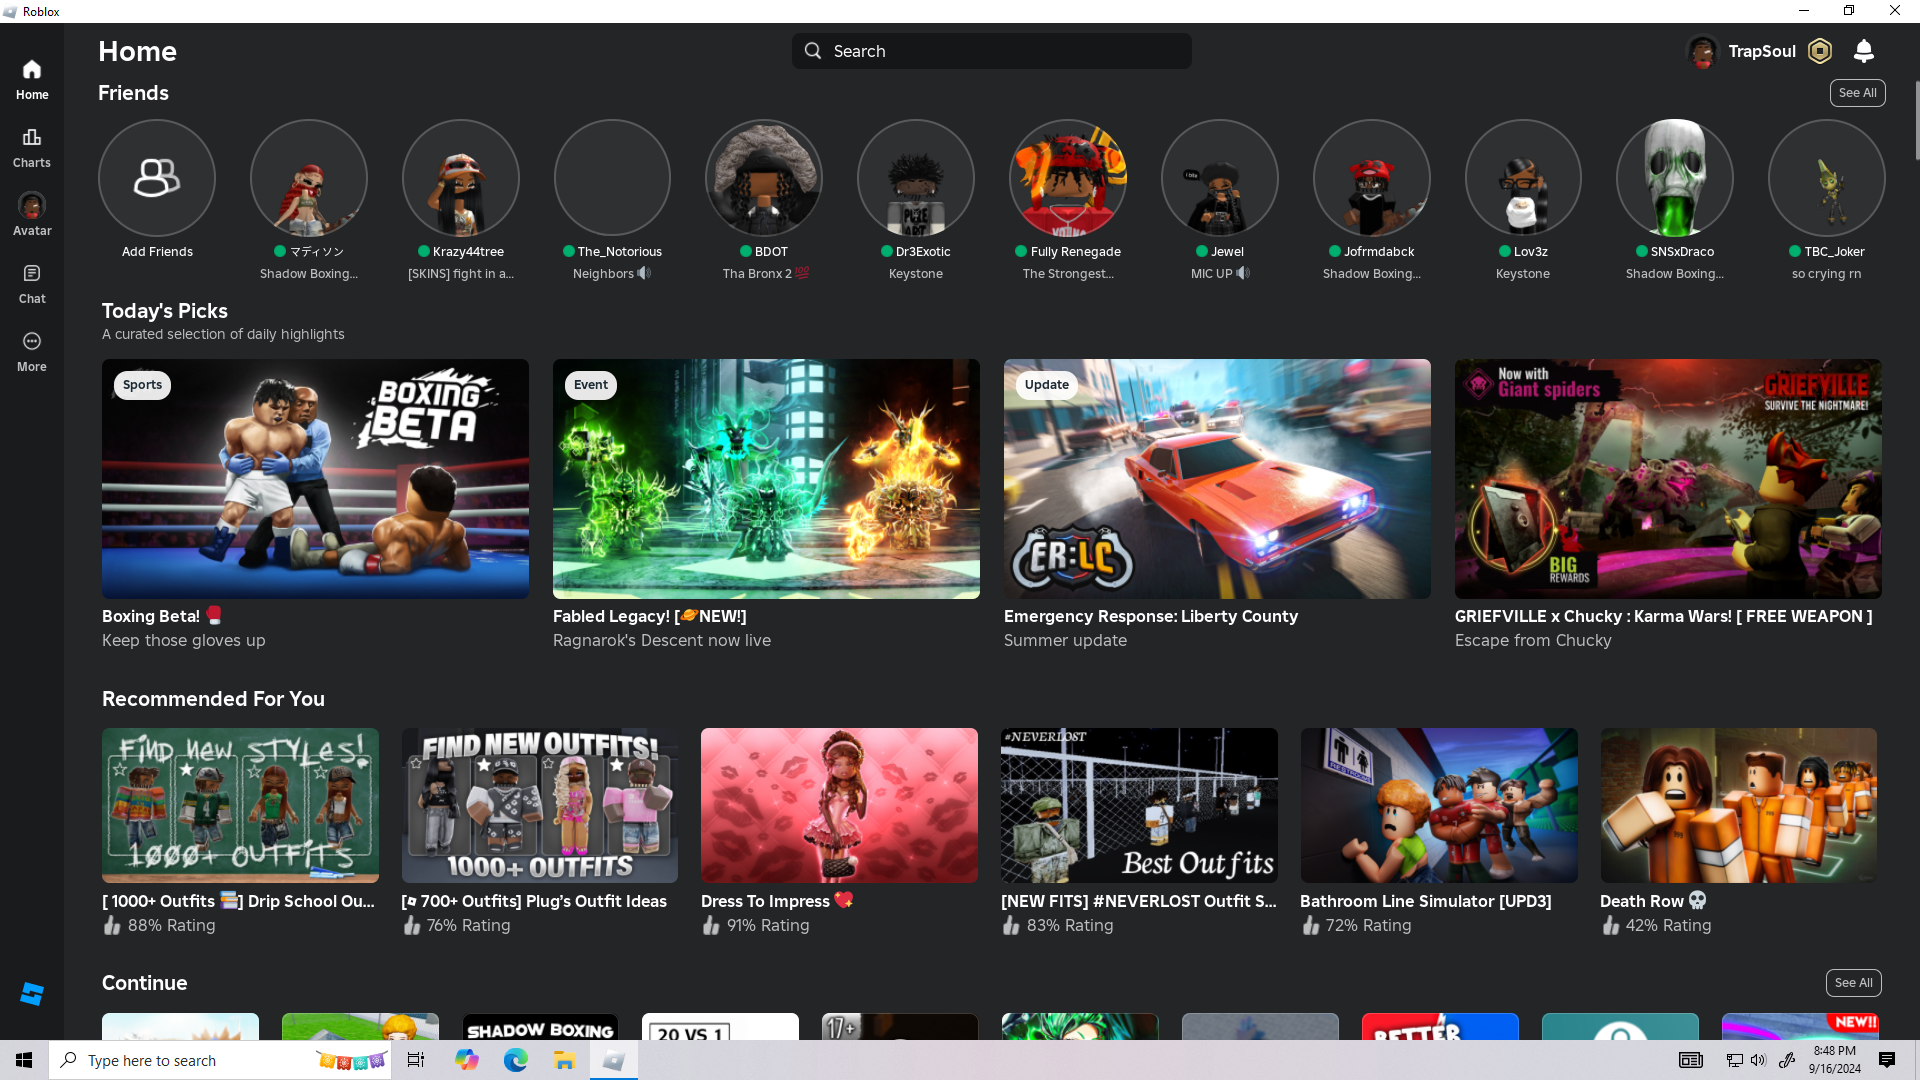Screen dimensions: 1920x1080
Task: Open BDOT's friend avatar
Action: (764, 178)
